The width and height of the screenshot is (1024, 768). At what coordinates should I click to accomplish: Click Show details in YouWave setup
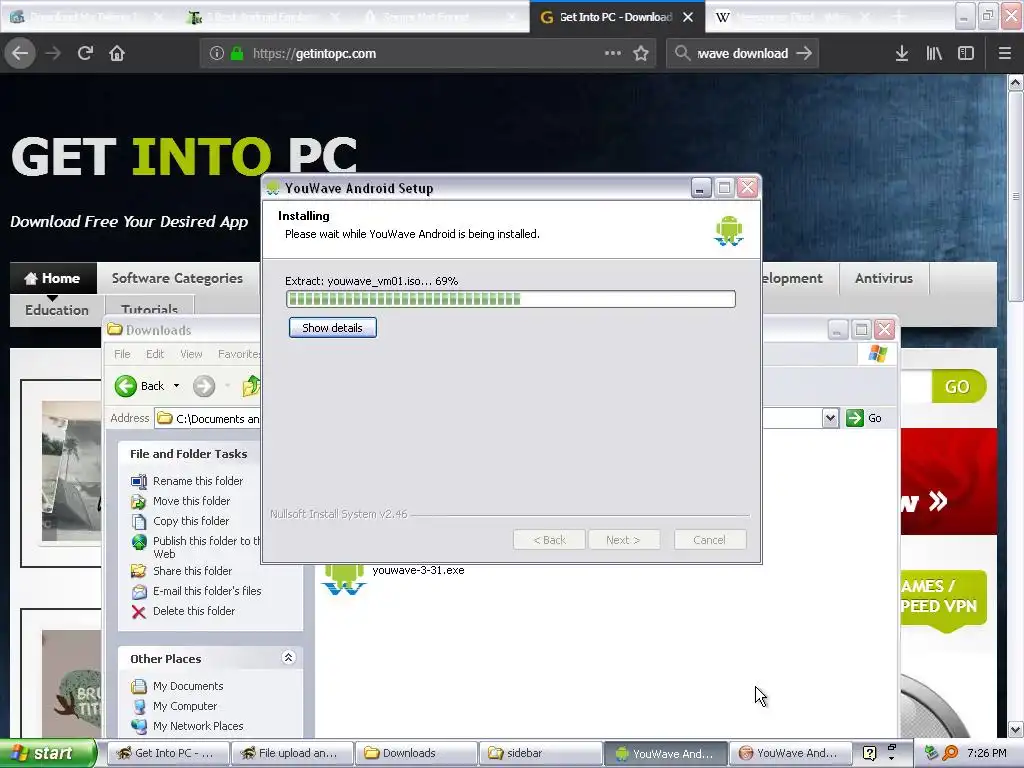point(332,328)
